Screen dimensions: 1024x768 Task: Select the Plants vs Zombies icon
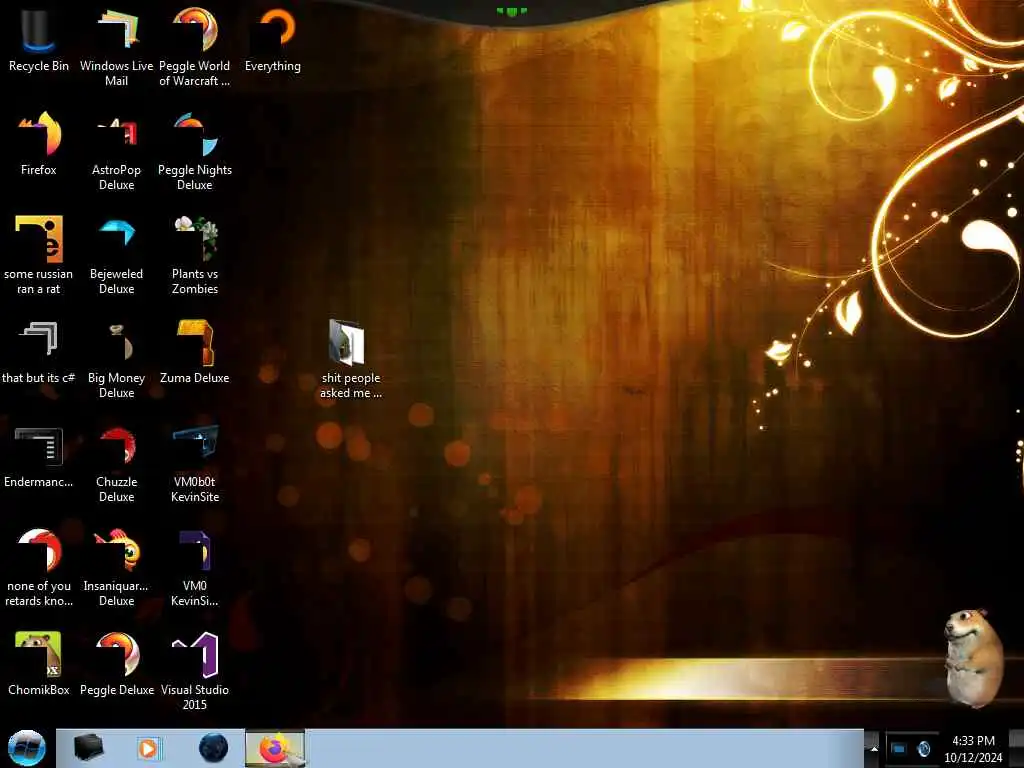point(195,255)
